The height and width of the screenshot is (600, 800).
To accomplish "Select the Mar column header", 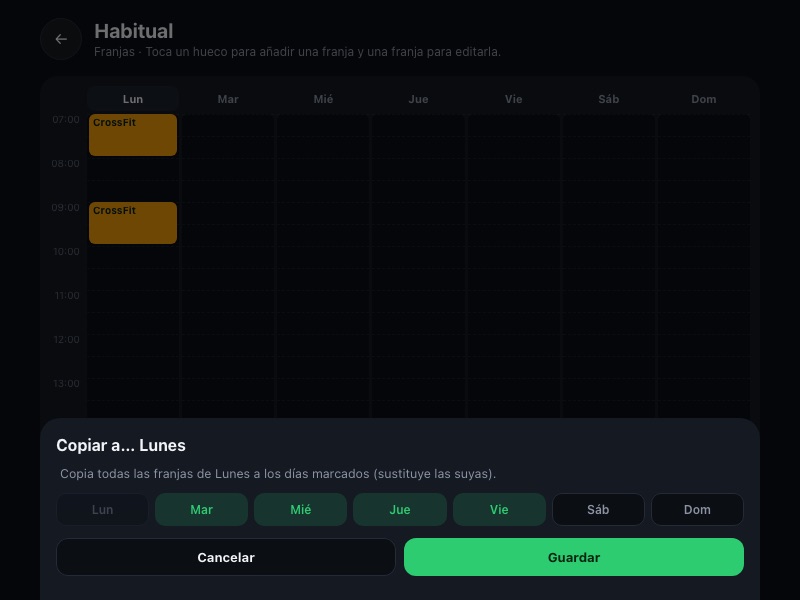I will 228,99.
